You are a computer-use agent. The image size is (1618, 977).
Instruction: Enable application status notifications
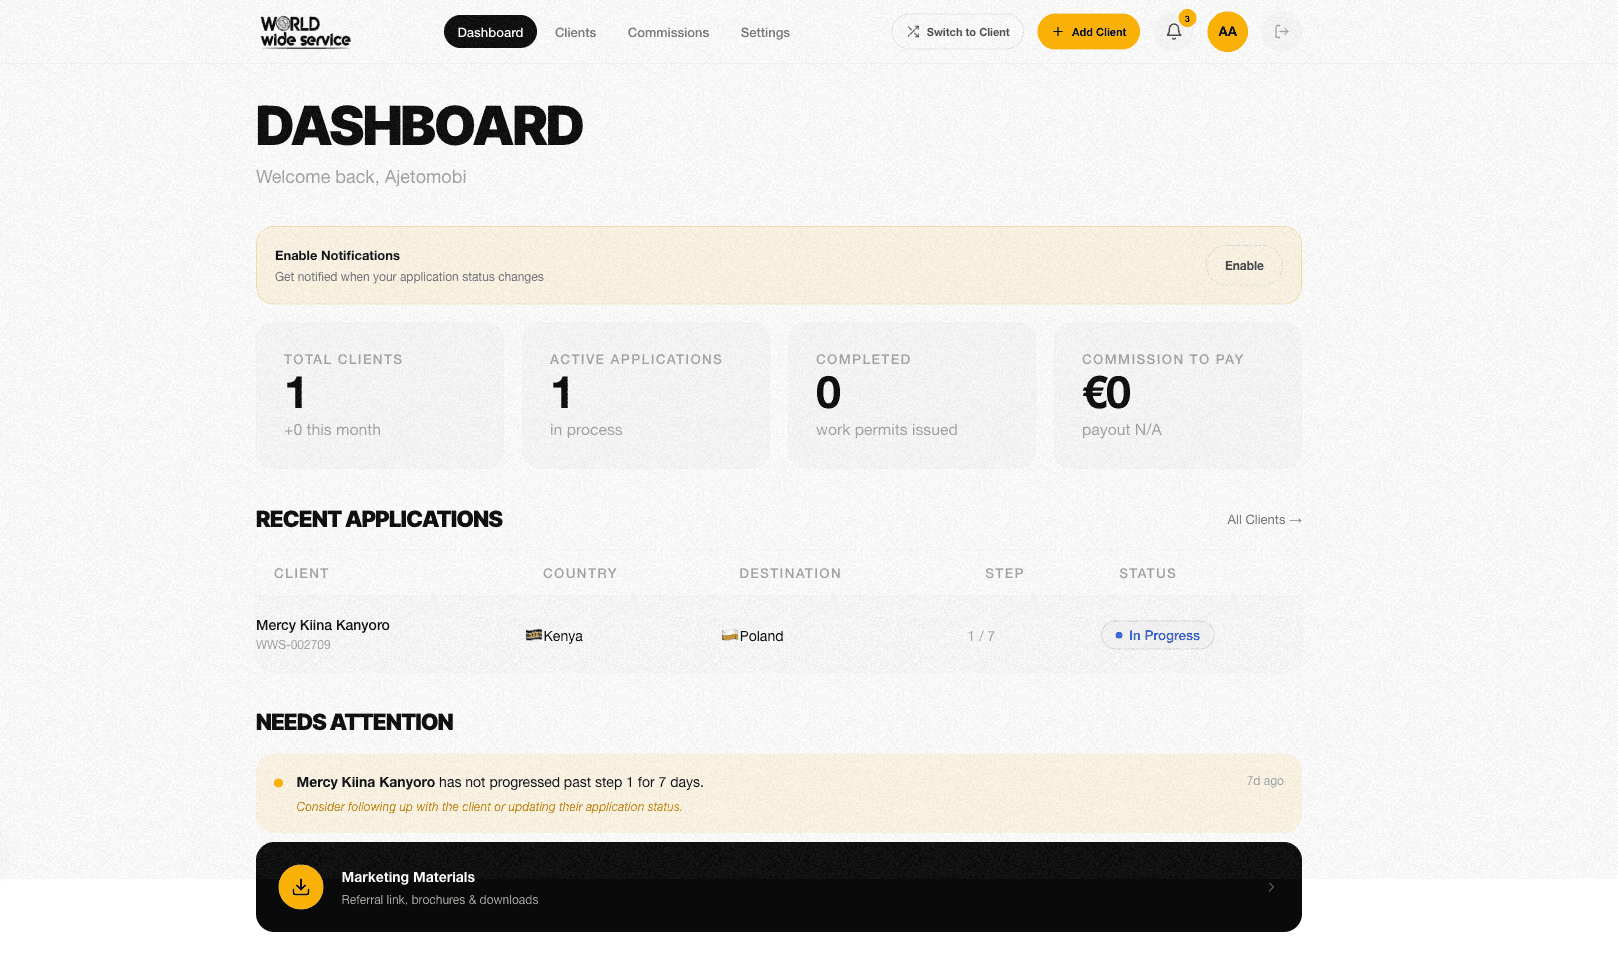click(1244, 265)
